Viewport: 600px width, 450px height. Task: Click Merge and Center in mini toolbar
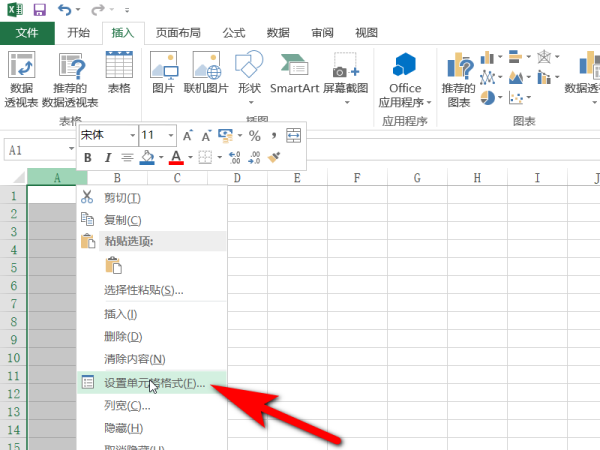pos(293,135)
